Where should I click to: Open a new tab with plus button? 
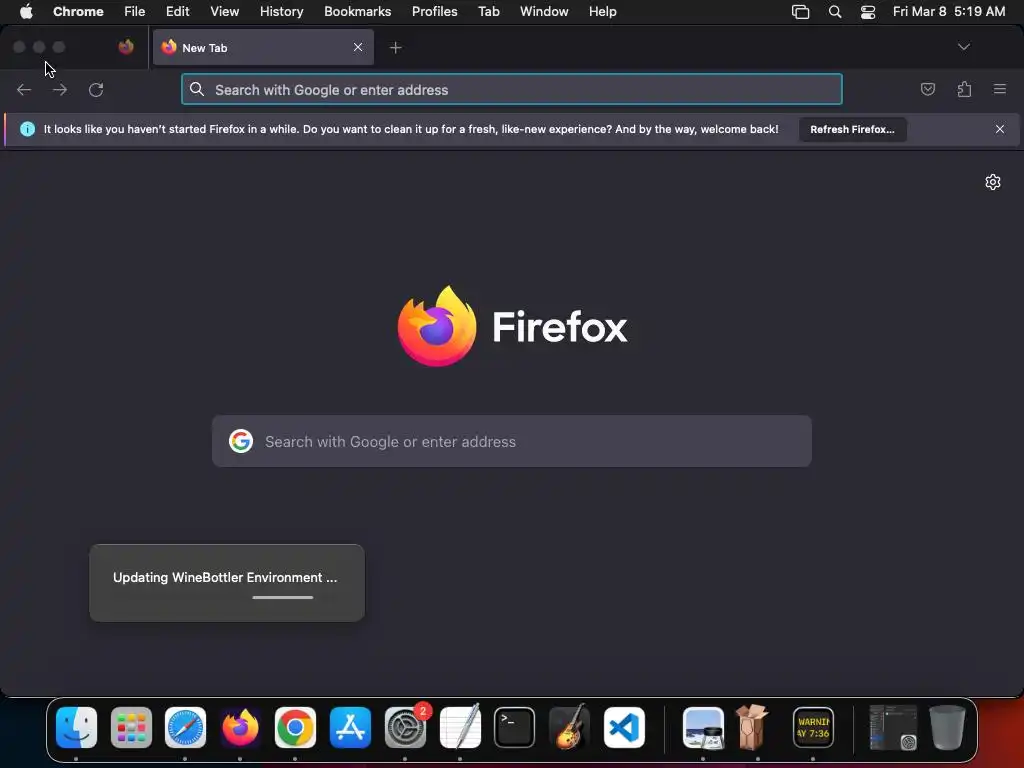tap(396, 48)
